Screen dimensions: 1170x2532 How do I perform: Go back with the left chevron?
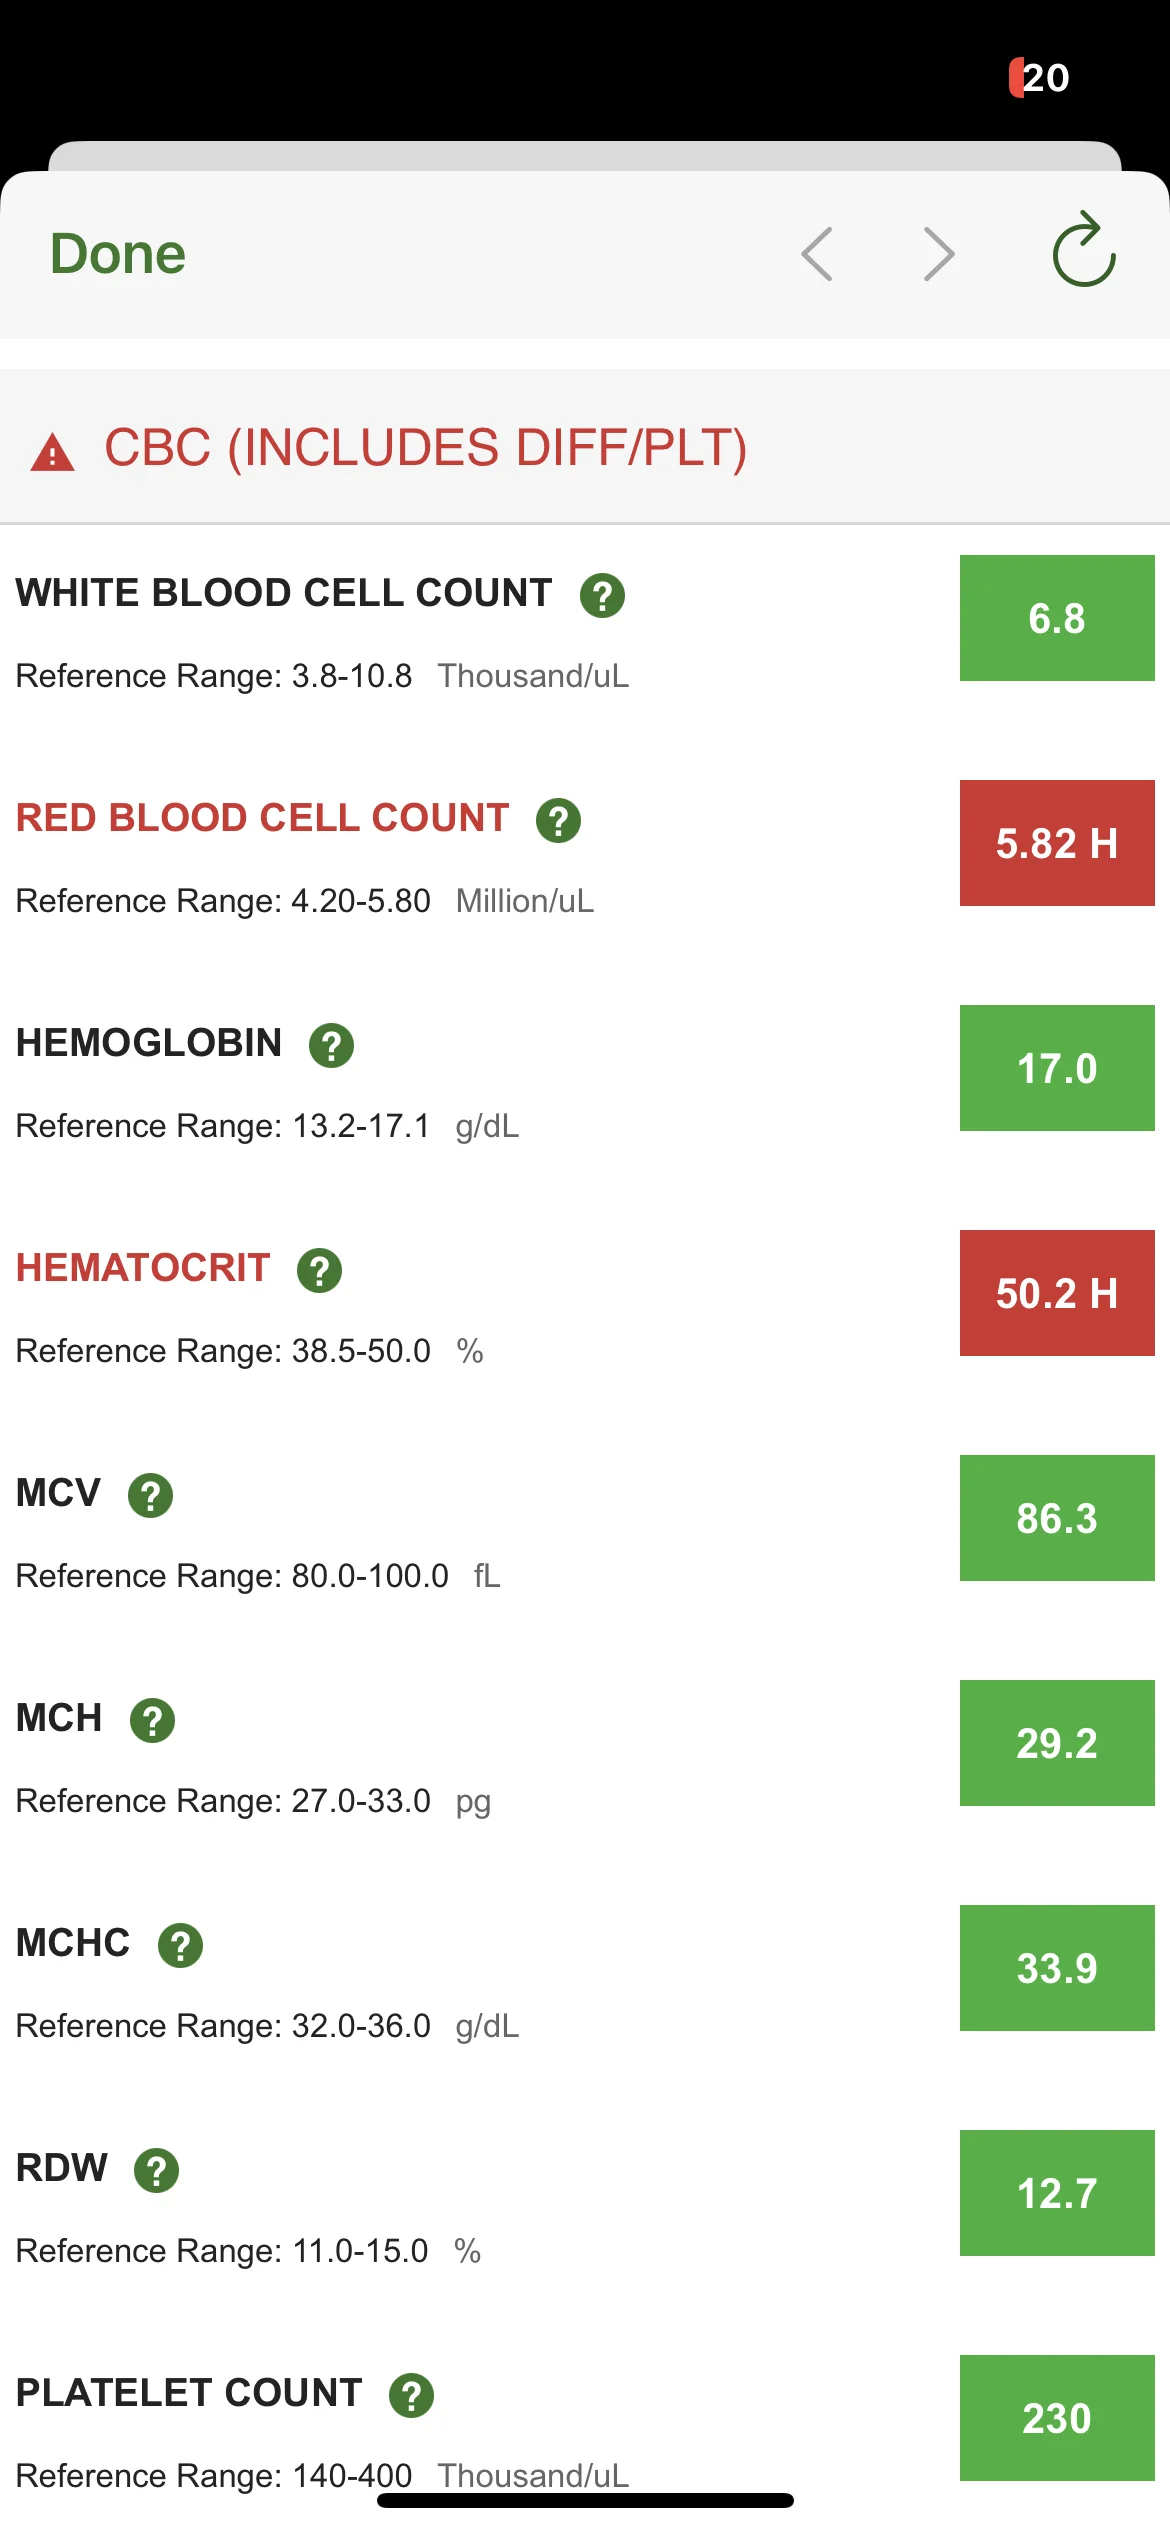[x=817, y=254]
